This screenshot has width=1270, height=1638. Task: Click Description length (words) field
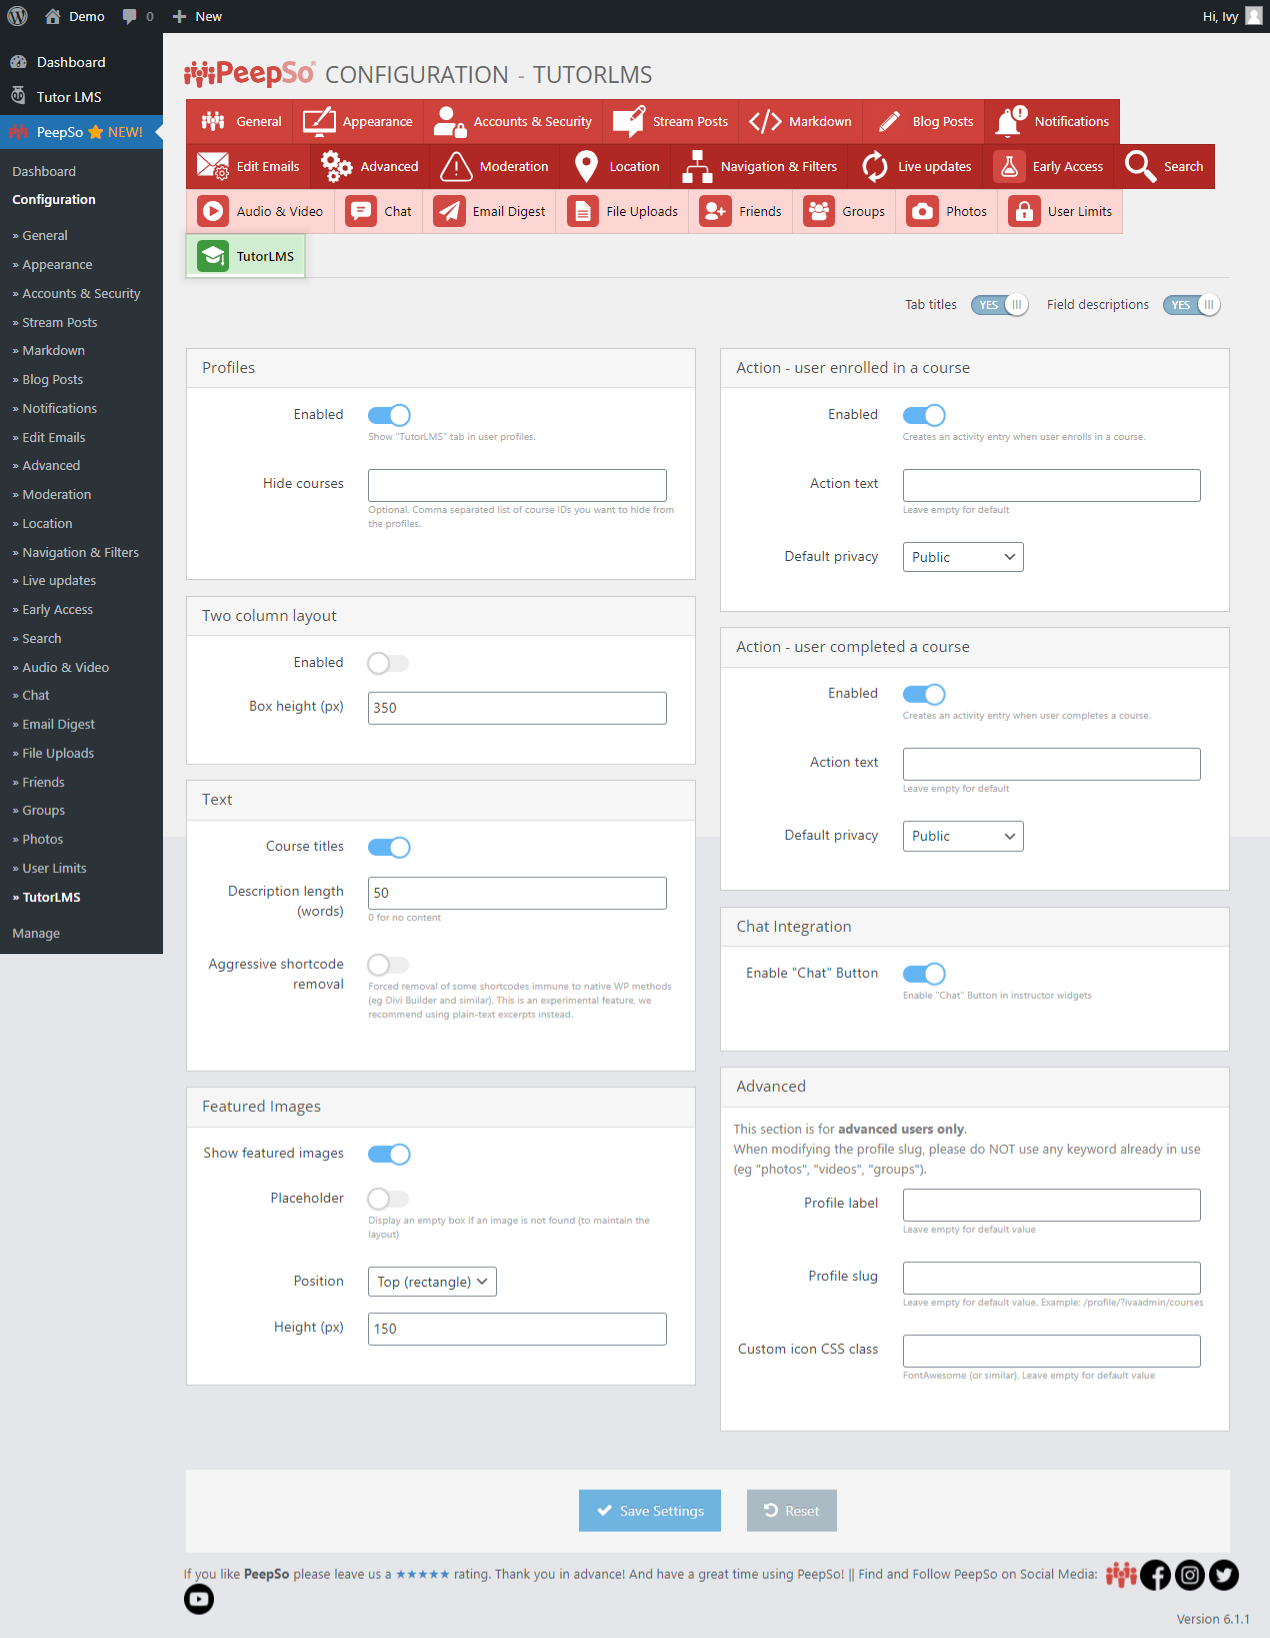tap(517, 893)
